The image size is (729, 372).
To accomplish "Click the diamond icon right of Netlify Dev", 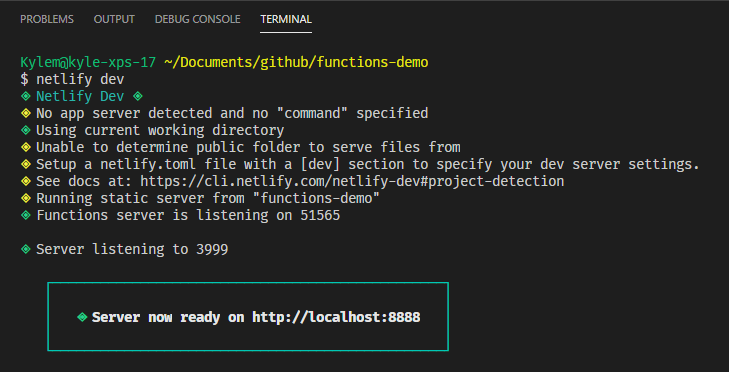I will pos(138,96).
